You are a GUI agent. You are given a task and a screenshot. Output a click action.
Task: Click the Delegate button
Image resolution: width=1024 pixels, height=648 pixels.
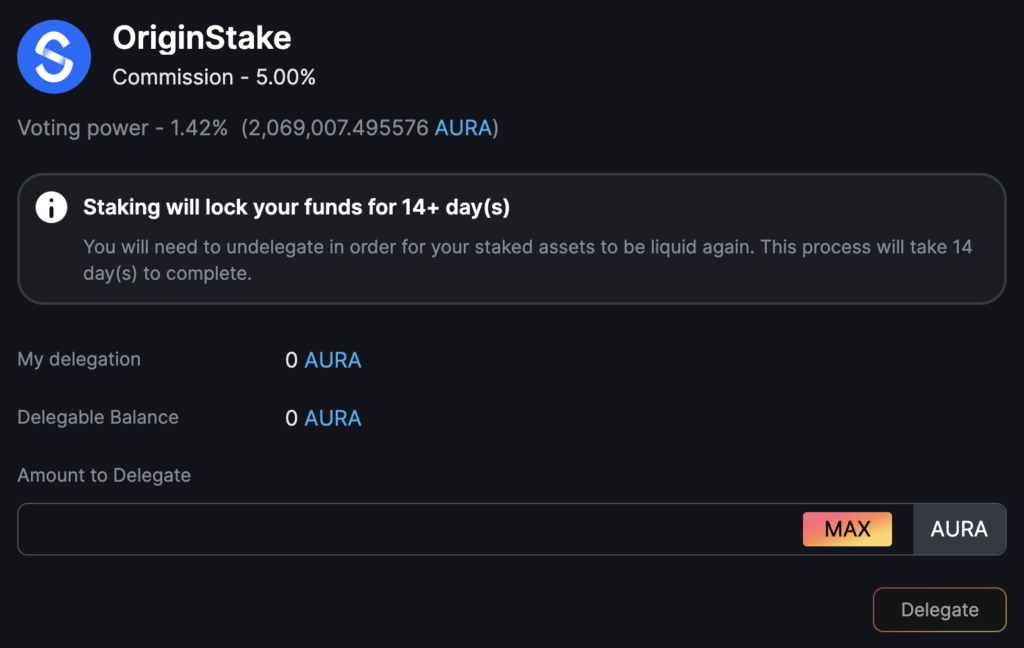pos(939,609)
